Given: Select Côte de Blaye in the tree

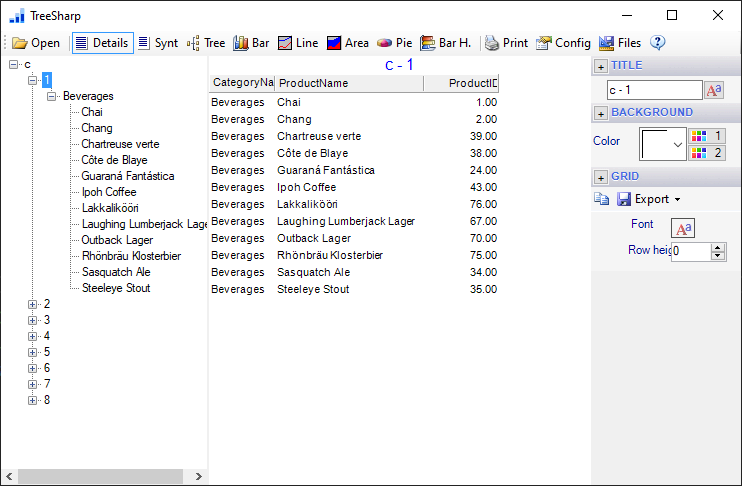Looking at the screenshot, I should click(x=114, y=160).
